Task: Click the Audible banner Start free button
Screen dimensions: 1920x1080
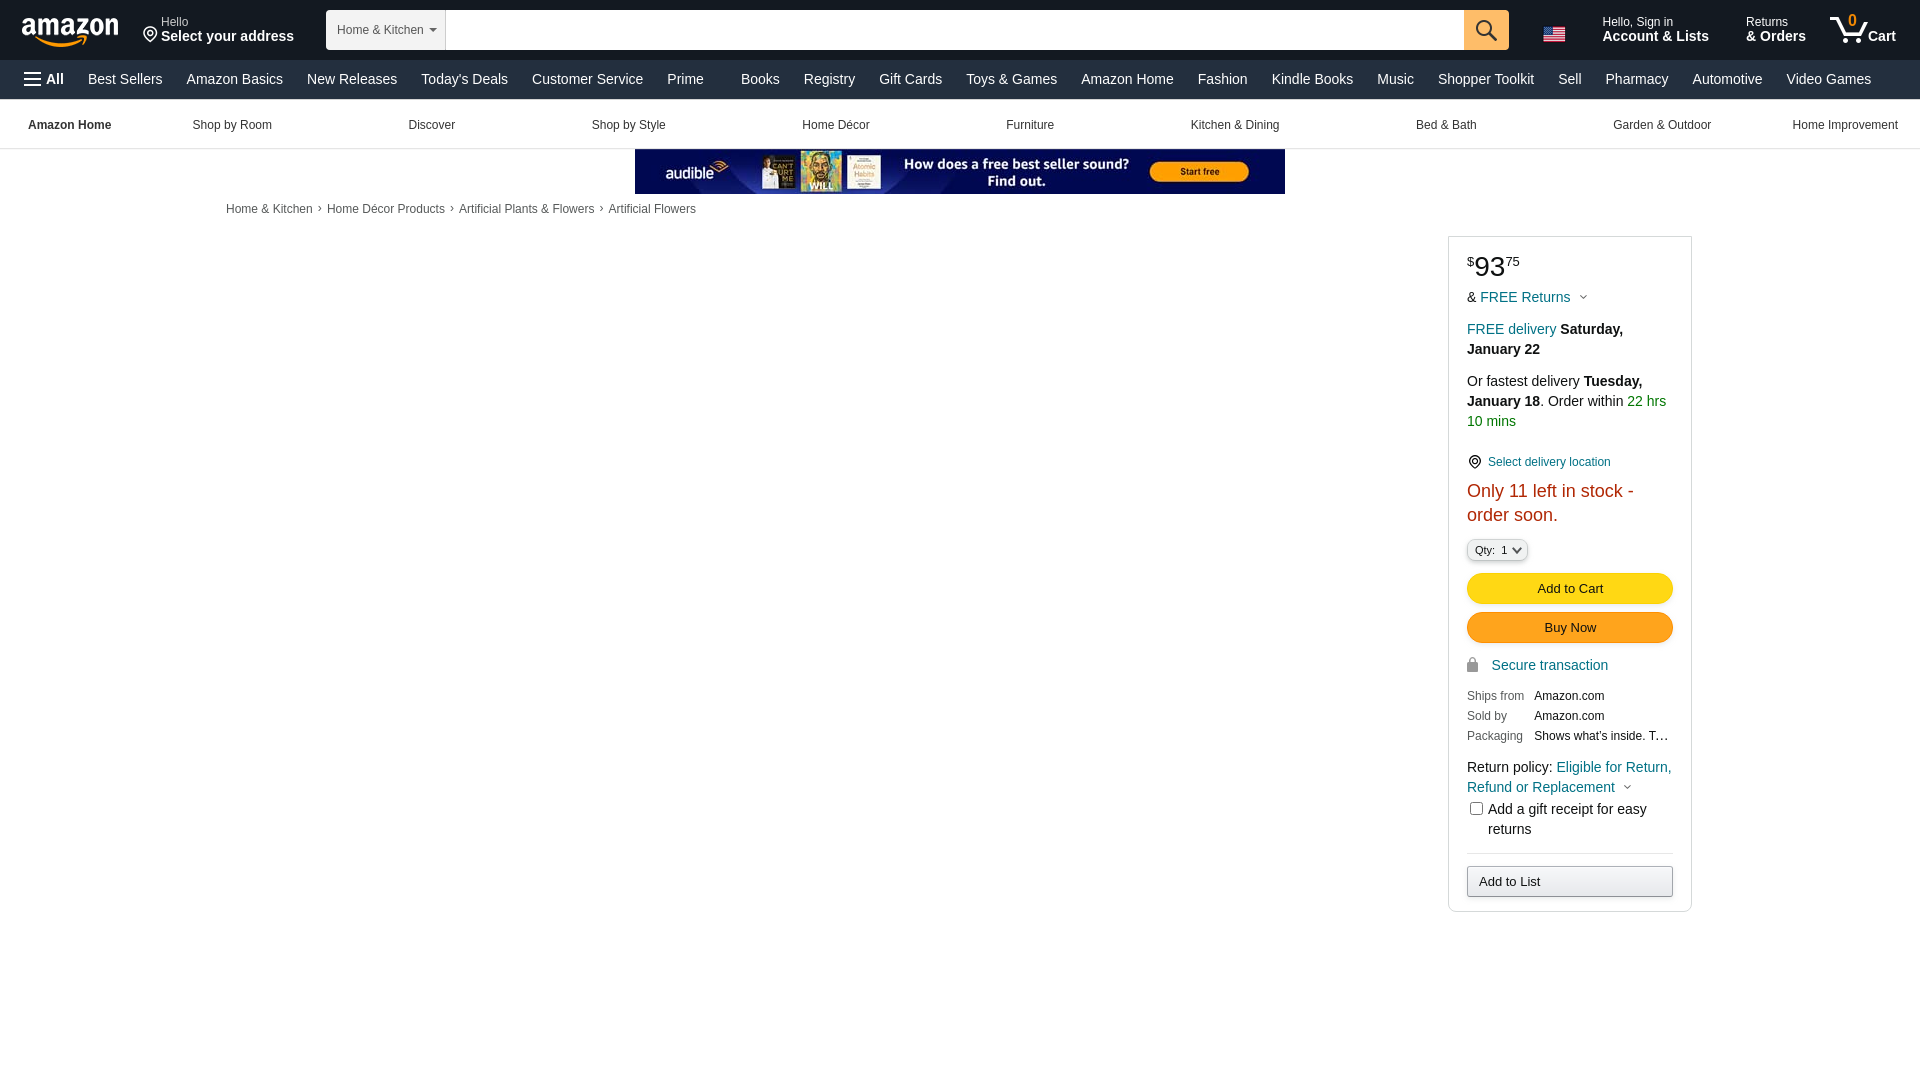Action: point(1198,172)
